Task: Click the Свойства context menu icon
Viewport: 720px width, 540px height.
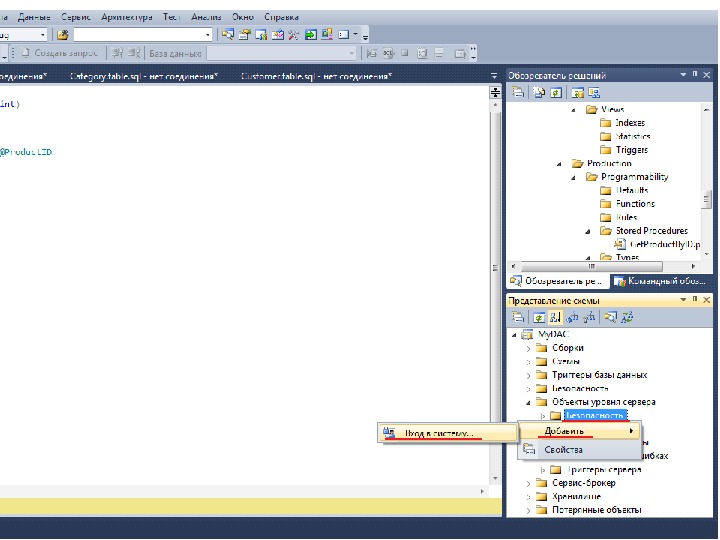Action: [529, 449]
